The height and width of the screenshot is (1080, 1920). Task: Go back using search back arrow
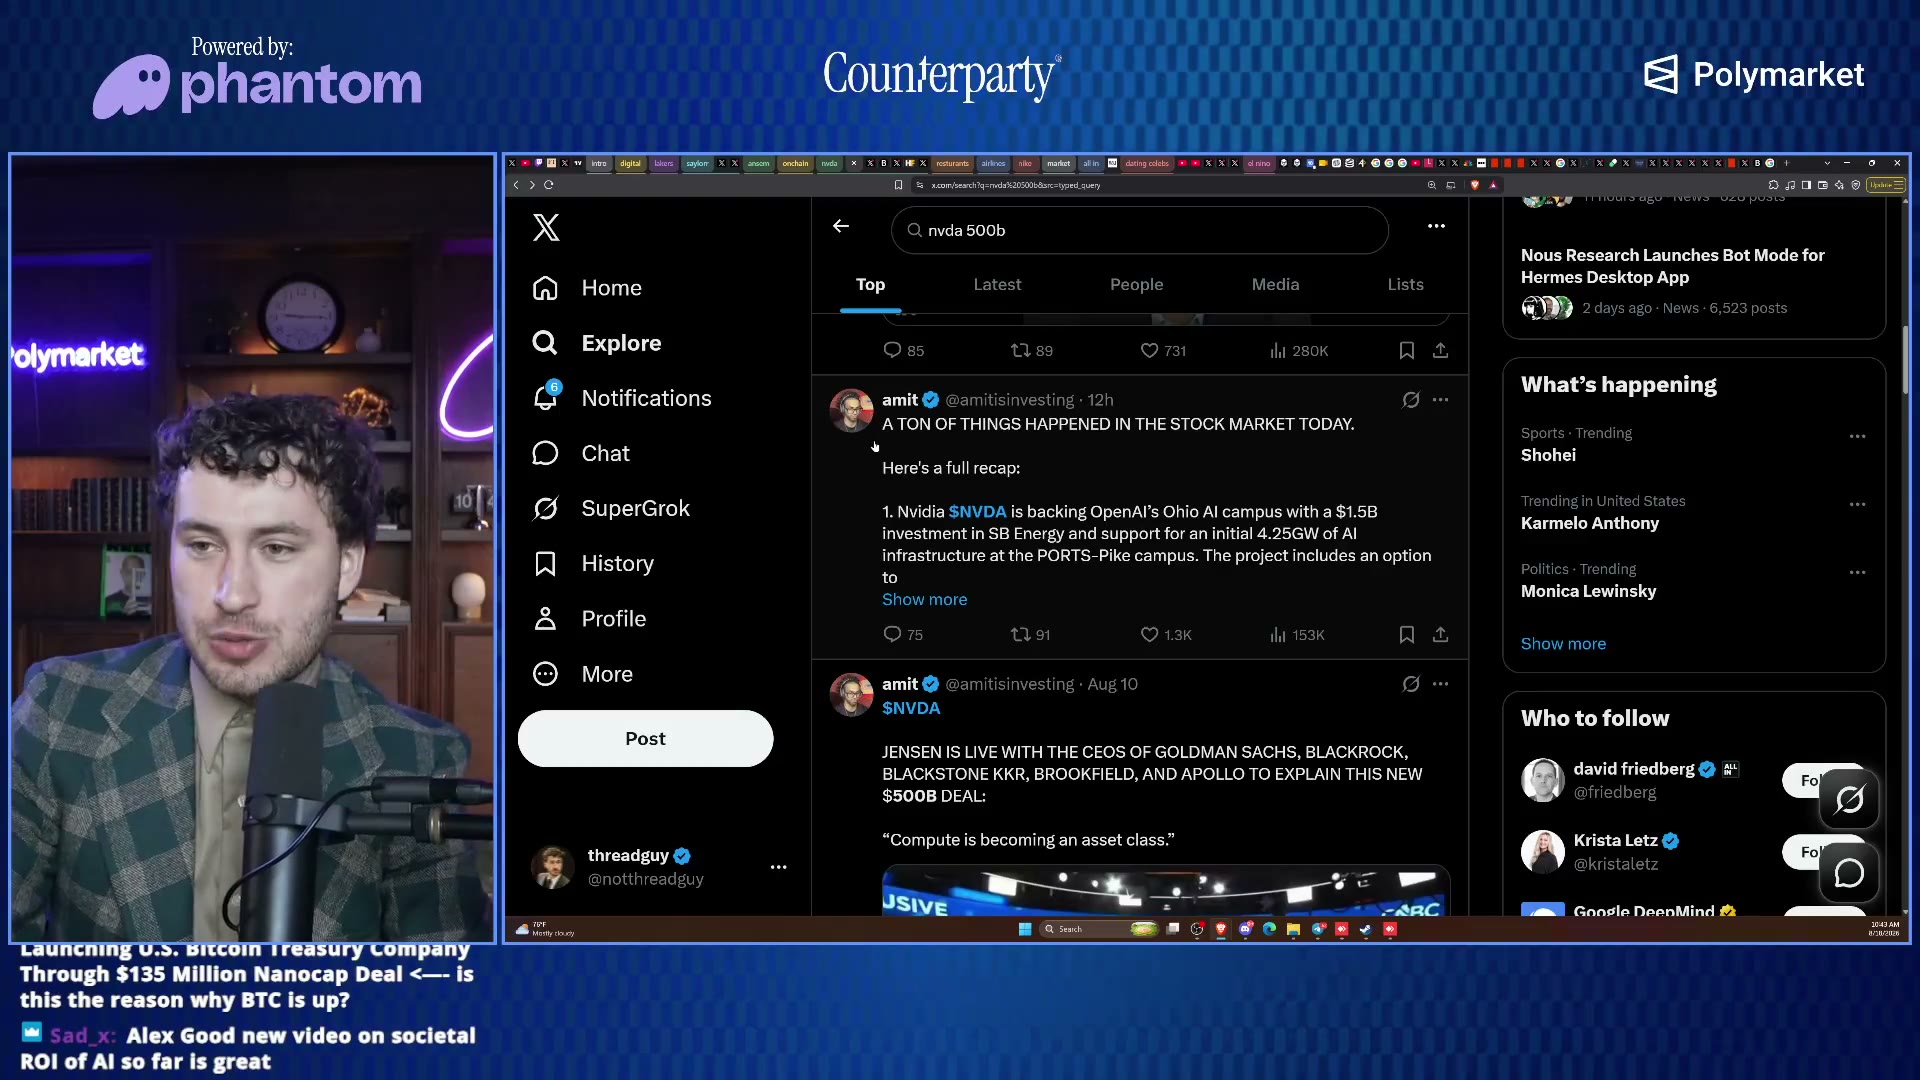tap(841, 226)
